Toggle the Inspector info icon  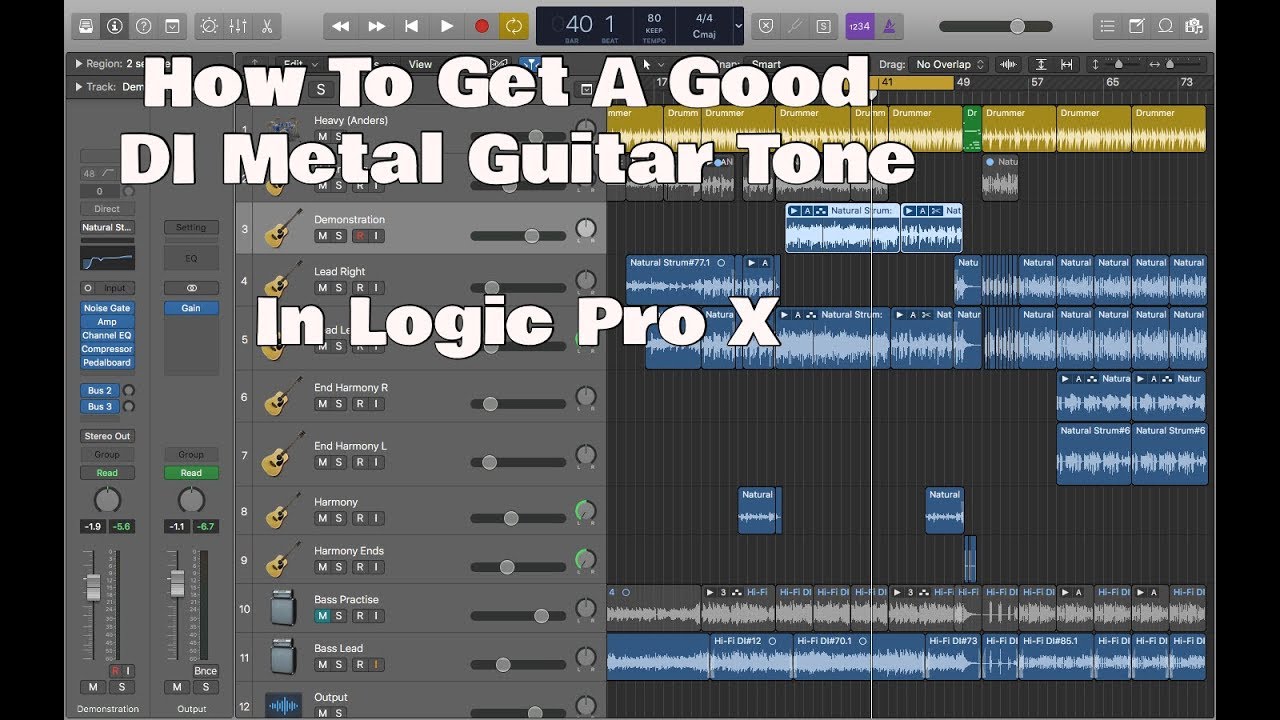coord(115,26)
